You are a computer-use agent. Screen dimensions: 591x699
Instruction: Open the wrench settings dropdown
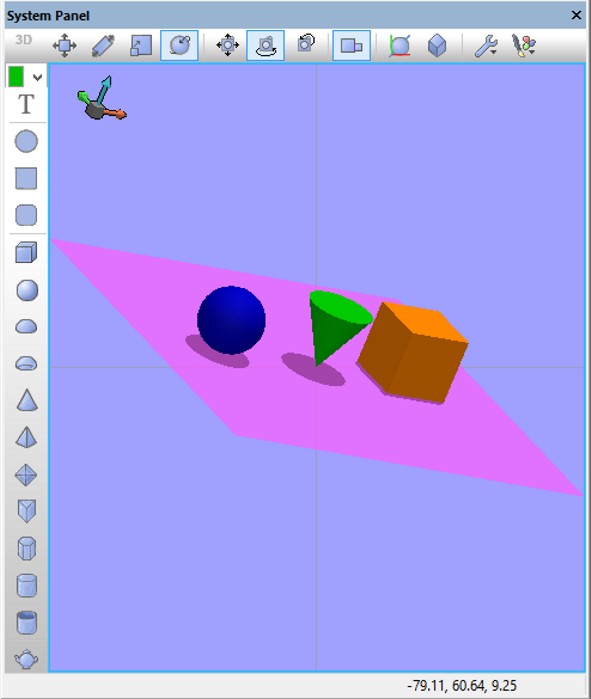pos(486,45)
